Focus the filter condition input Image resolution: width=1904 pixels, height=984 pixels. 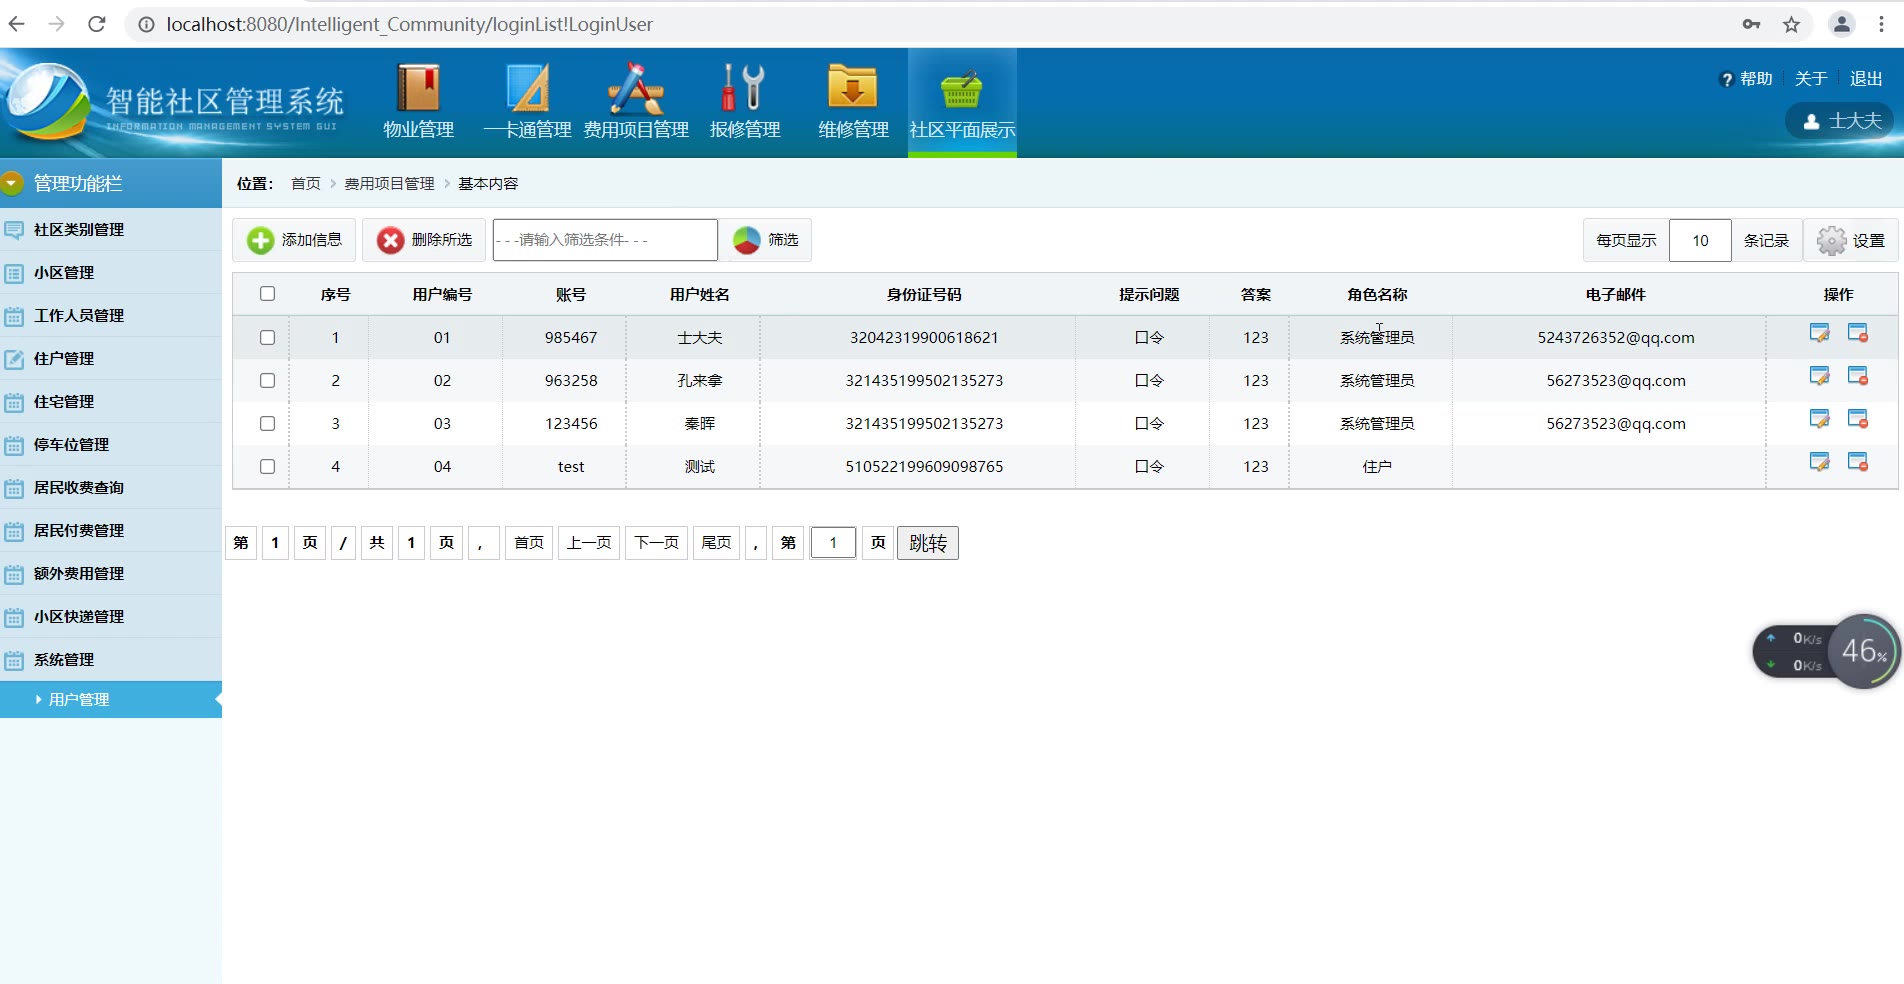click(x=605, y=240)
